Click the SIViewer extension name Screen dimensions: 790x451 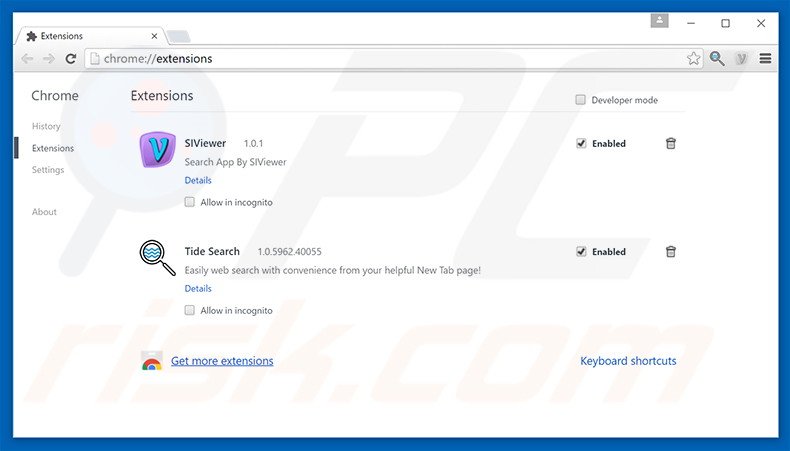[205, 143]
